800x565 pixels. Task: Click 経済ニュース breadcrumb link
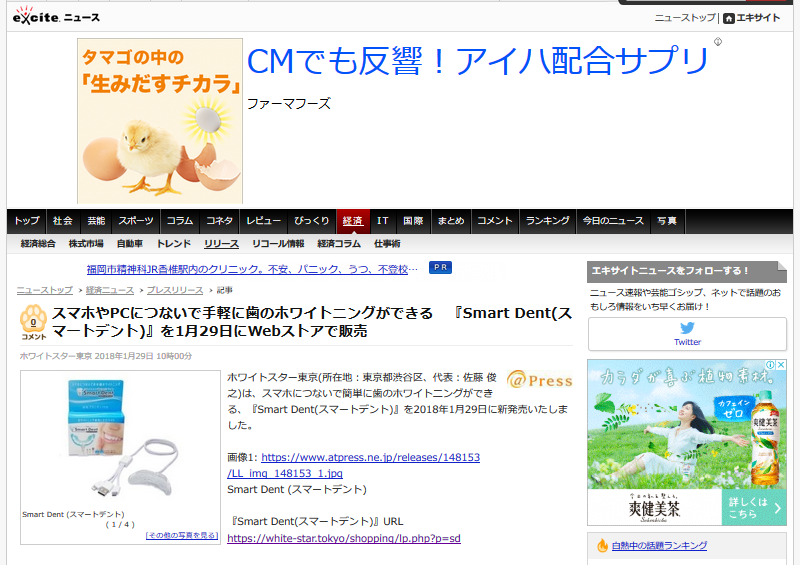tap(110, 290)
